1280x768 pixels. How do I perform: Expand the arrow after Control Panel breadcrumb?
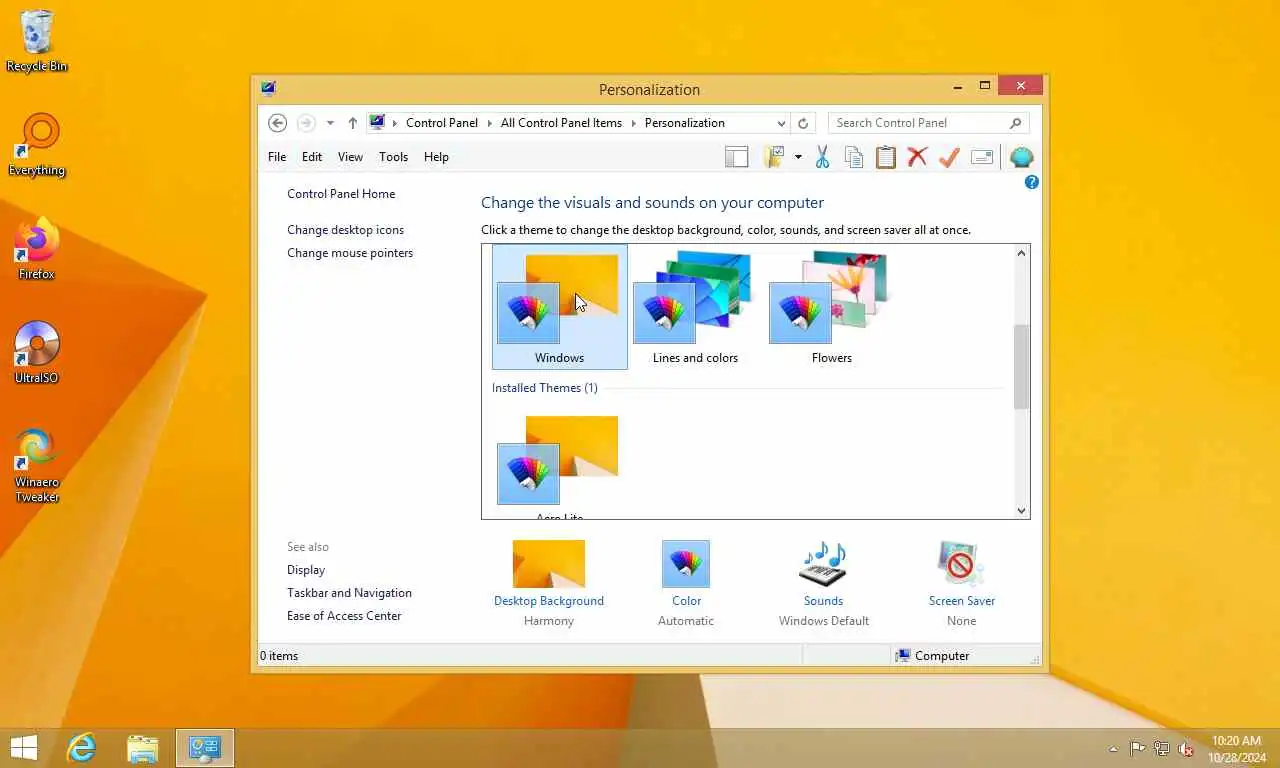click(489, 123)
